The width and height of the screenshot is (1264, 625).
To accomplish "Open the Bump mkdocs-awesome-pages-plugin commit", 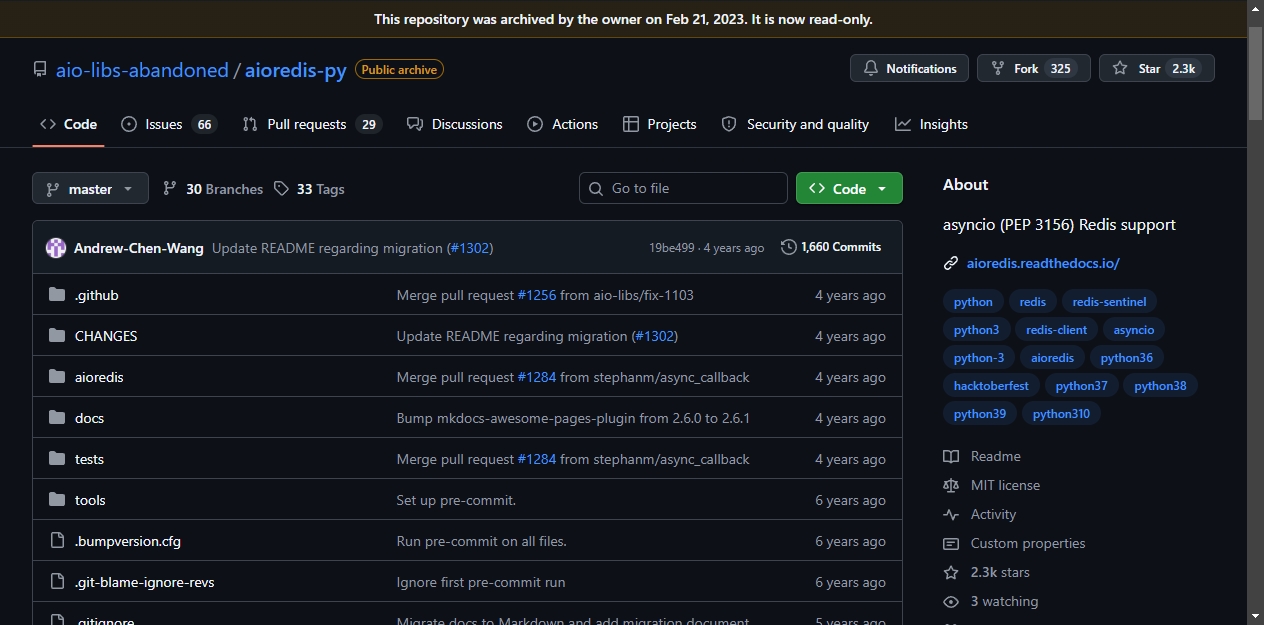I will (x=573, y=418).
